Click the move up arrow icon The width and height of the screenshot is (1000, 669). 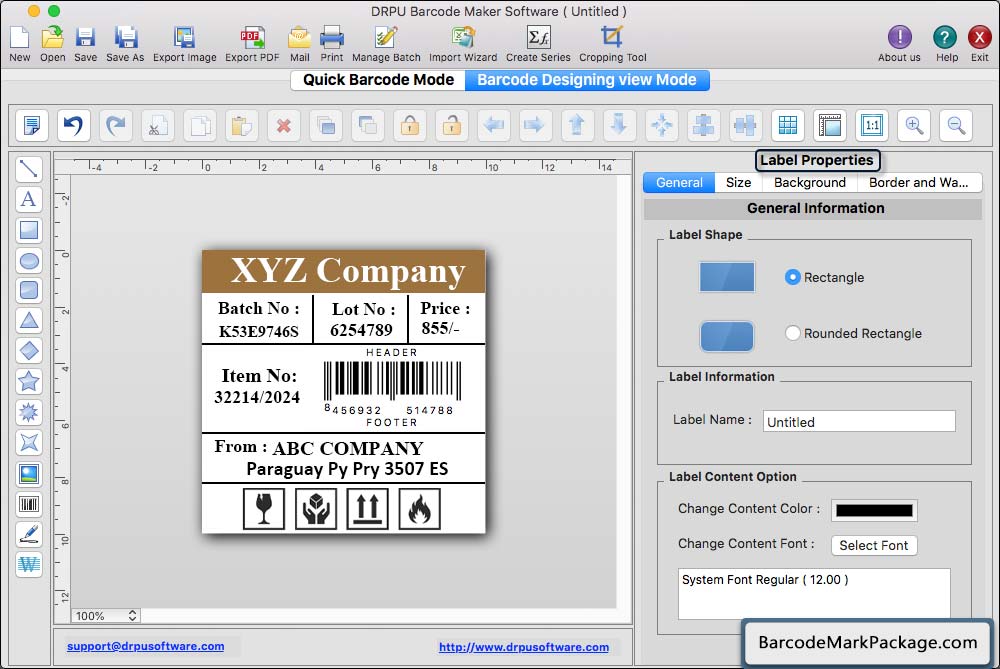577,125
